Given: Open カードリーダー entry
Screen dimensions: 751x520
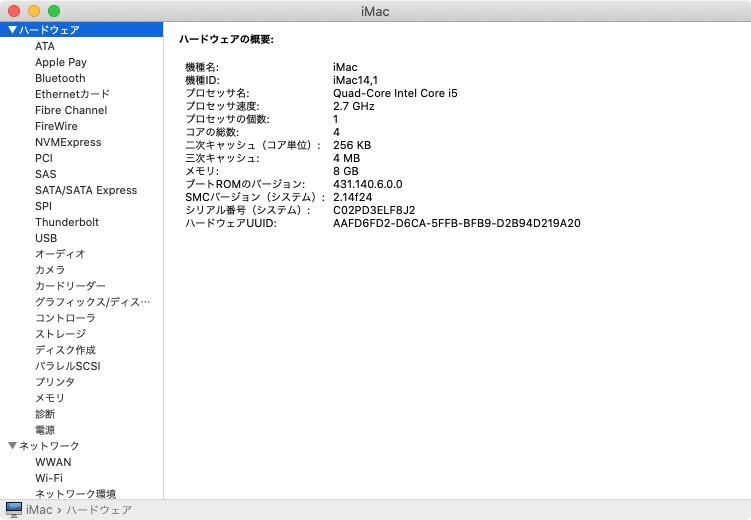Looking at the screenshot, I should tap(70, 286).
